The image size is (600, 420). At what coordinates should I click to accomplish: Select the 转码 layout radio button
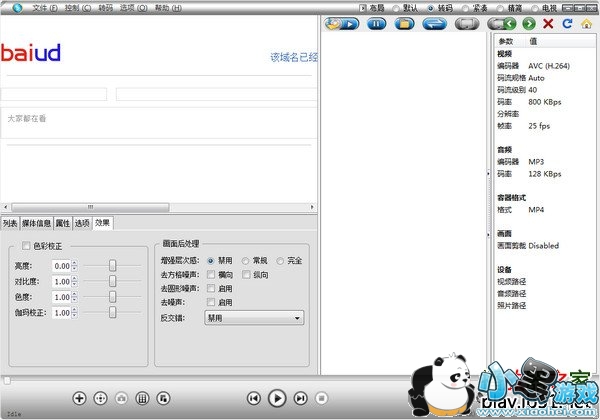tap(430, 8)
